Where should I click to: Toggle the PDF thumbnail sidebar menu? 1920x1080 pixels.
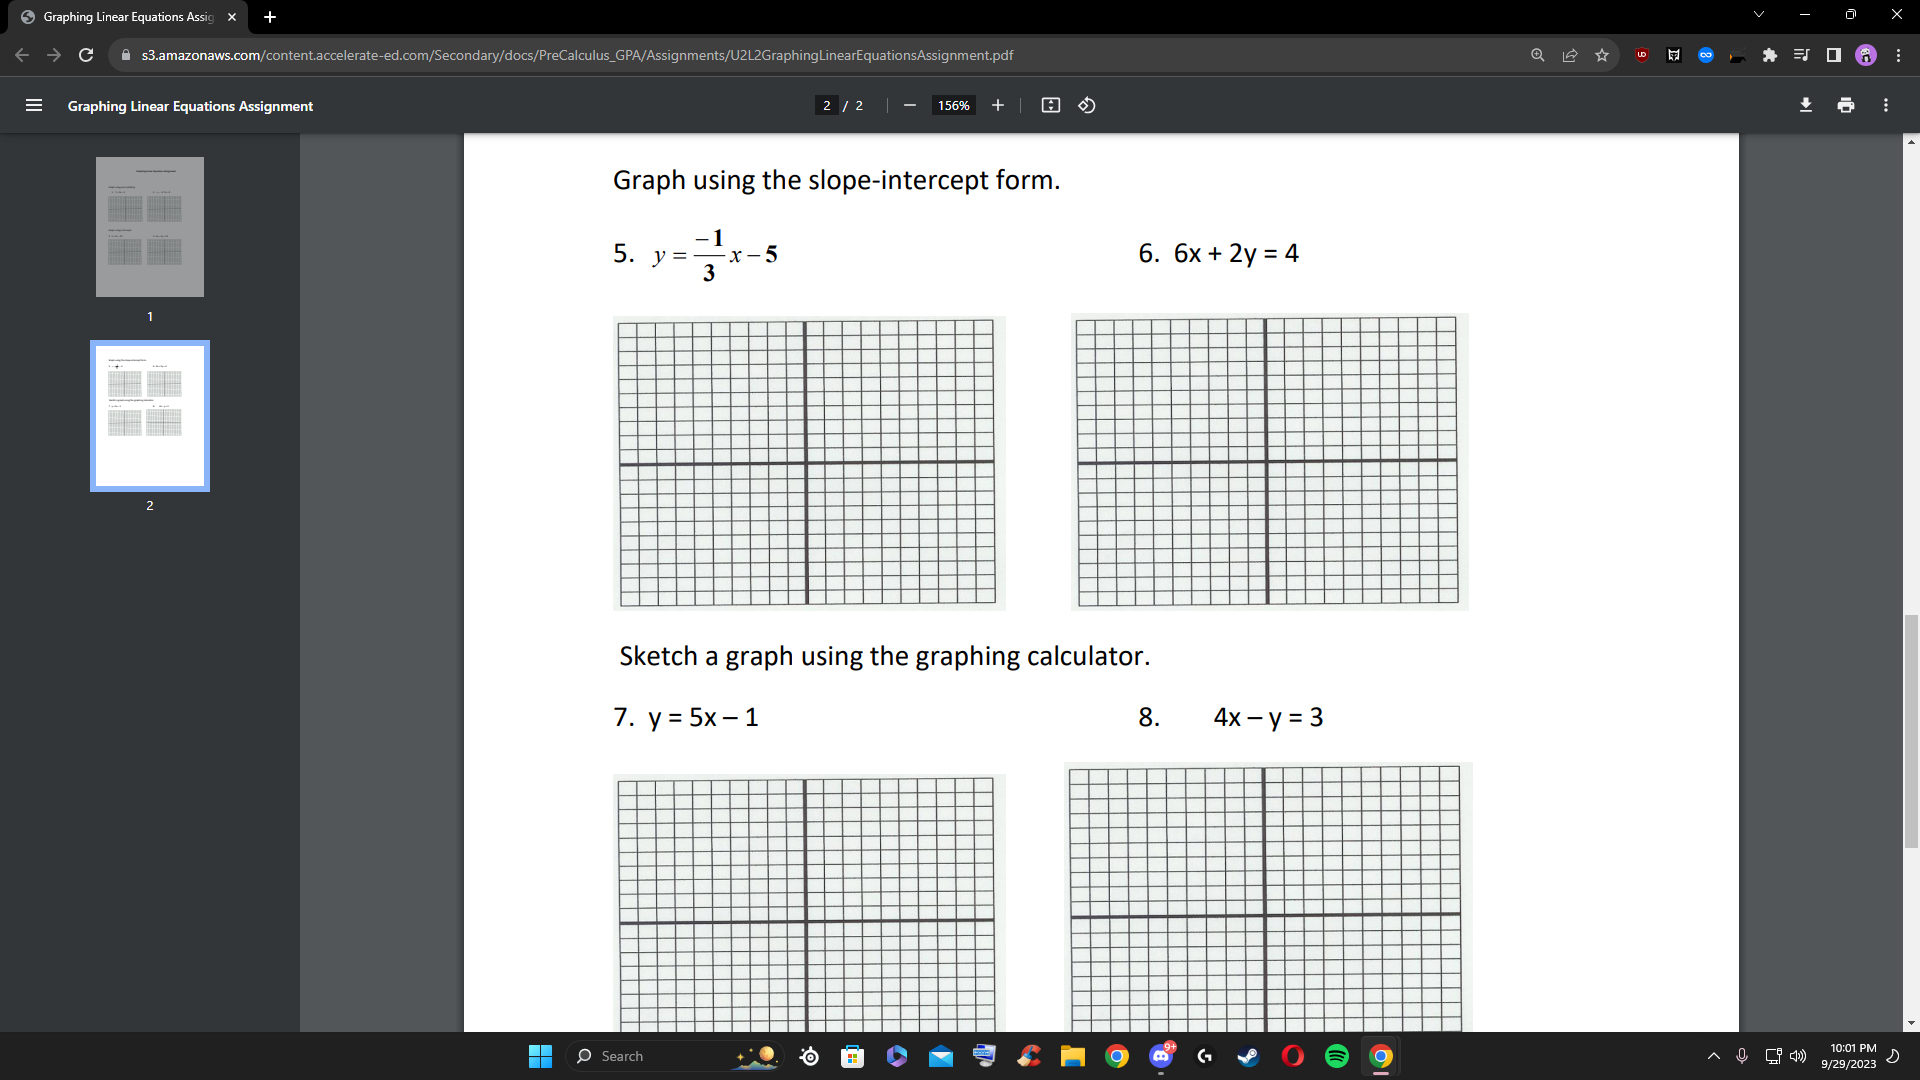point(34,105)
